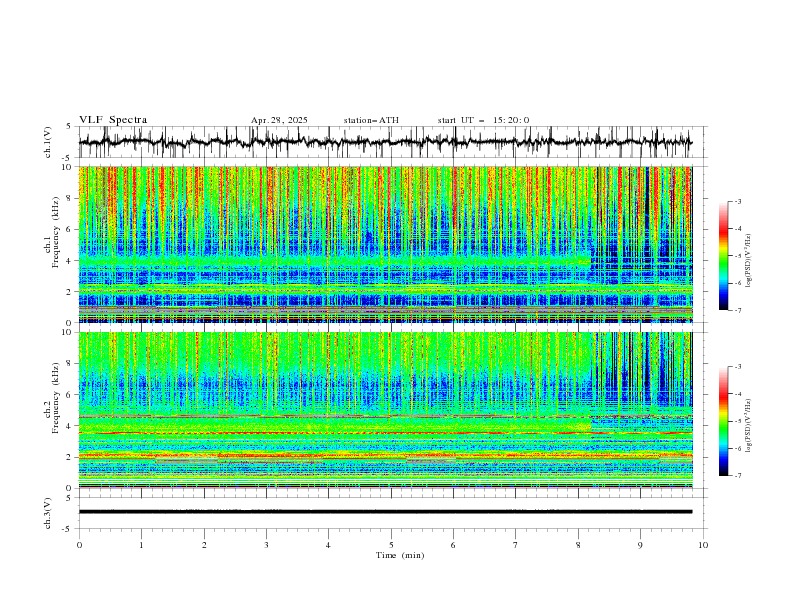The width and height of the screenshot is (792, 612).
Task: Click the "5" tick on ch.1(V) axis
Action: [69, 126]
